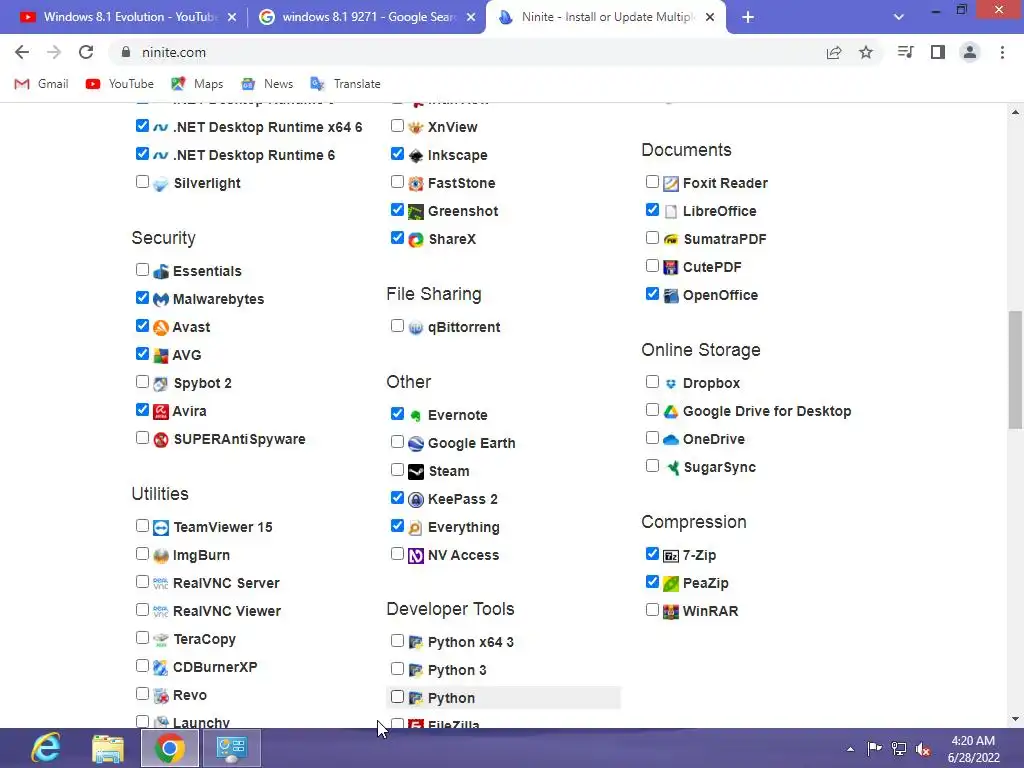Click the 7-Zip icon

coord(671,556)
